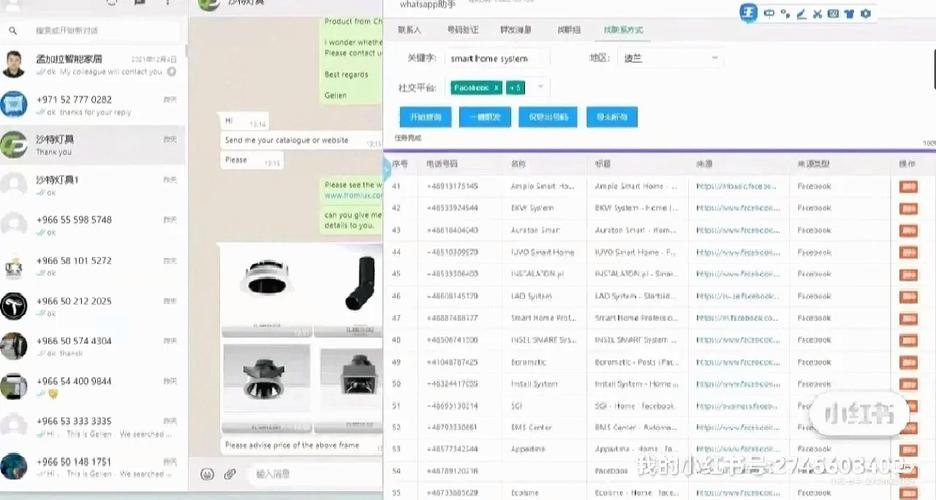Open the +966 53 333 3335 conversation
936x500 pixels.
tap(93, 427)
